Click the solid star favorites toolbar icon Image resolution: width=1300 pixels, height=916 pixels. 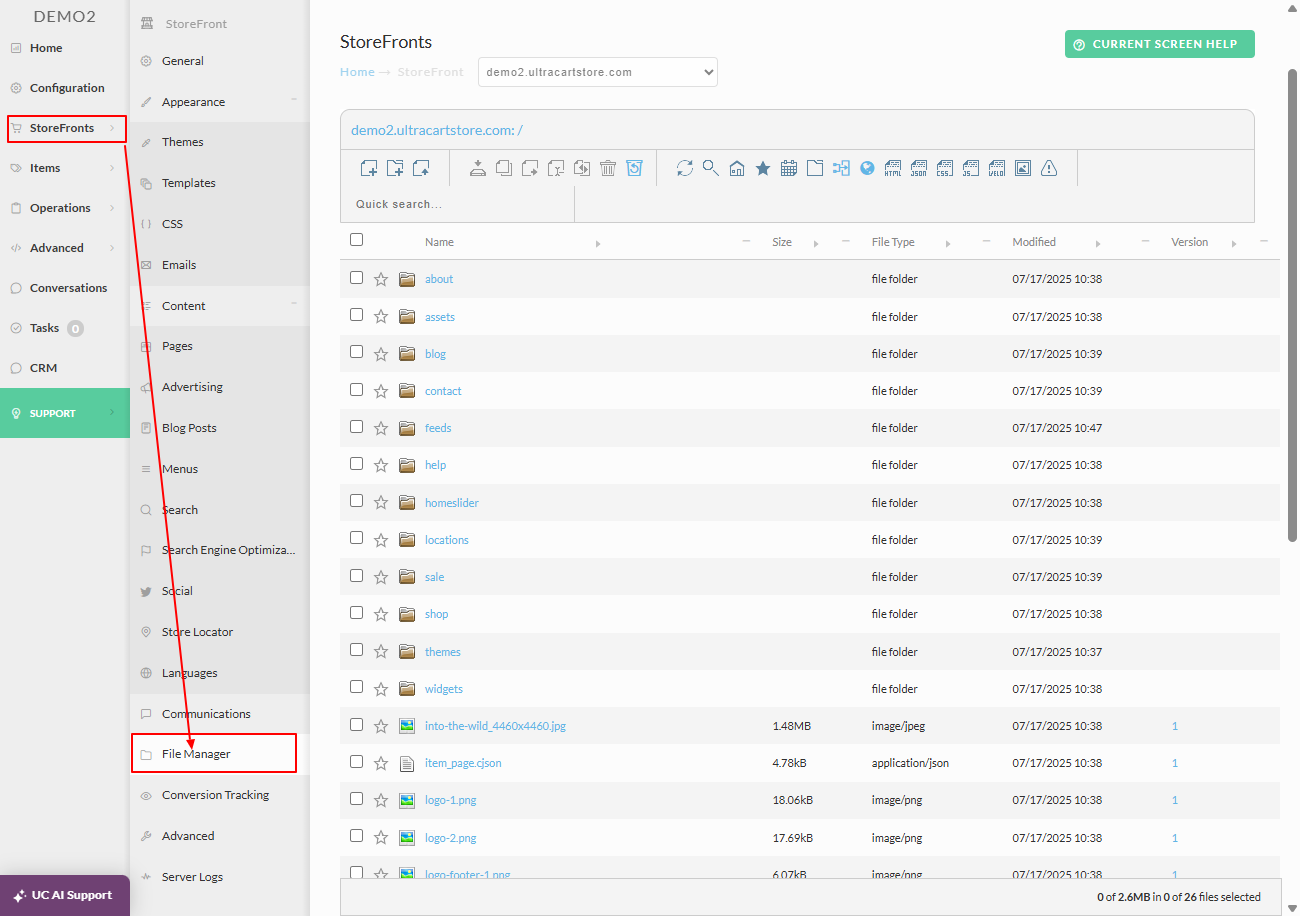tap(763, 168)
